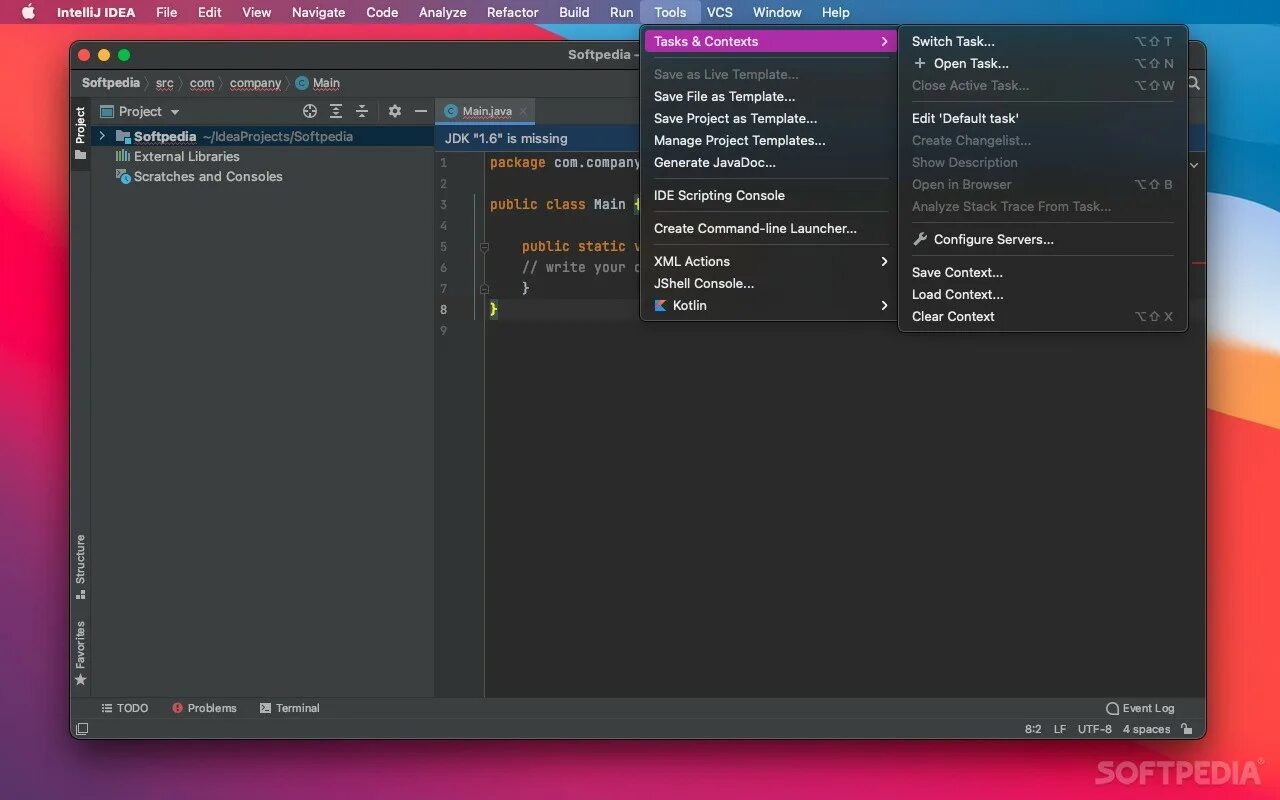Viewport: 1280px width, 800px height.
Task: Select Generate JavaDoc
Action: (769, 162)
